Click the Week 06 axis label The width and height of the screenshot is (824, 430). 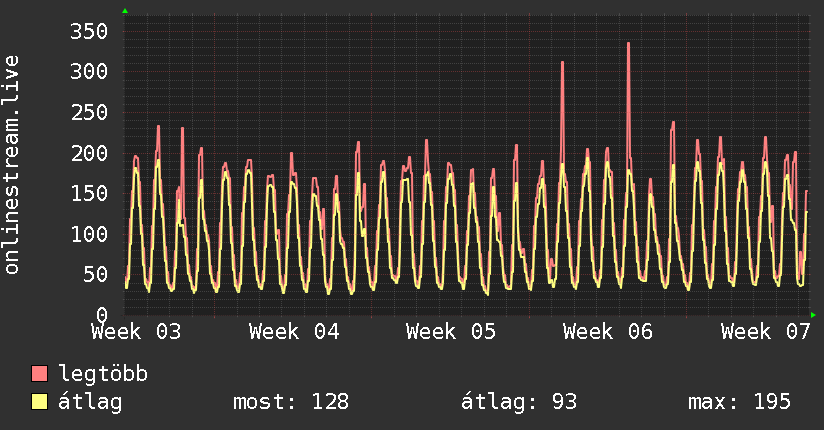pos(608,332)
